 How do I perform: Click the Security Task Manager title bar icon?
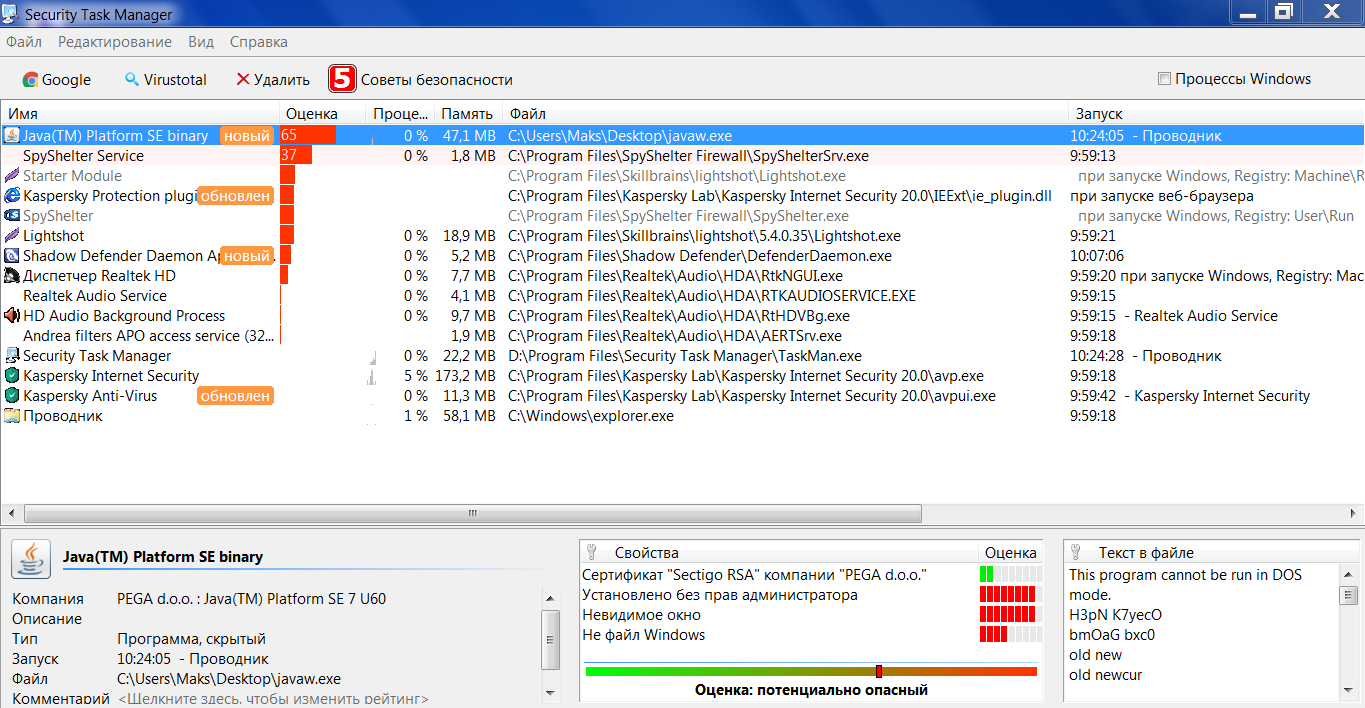(x=12, y=14)
